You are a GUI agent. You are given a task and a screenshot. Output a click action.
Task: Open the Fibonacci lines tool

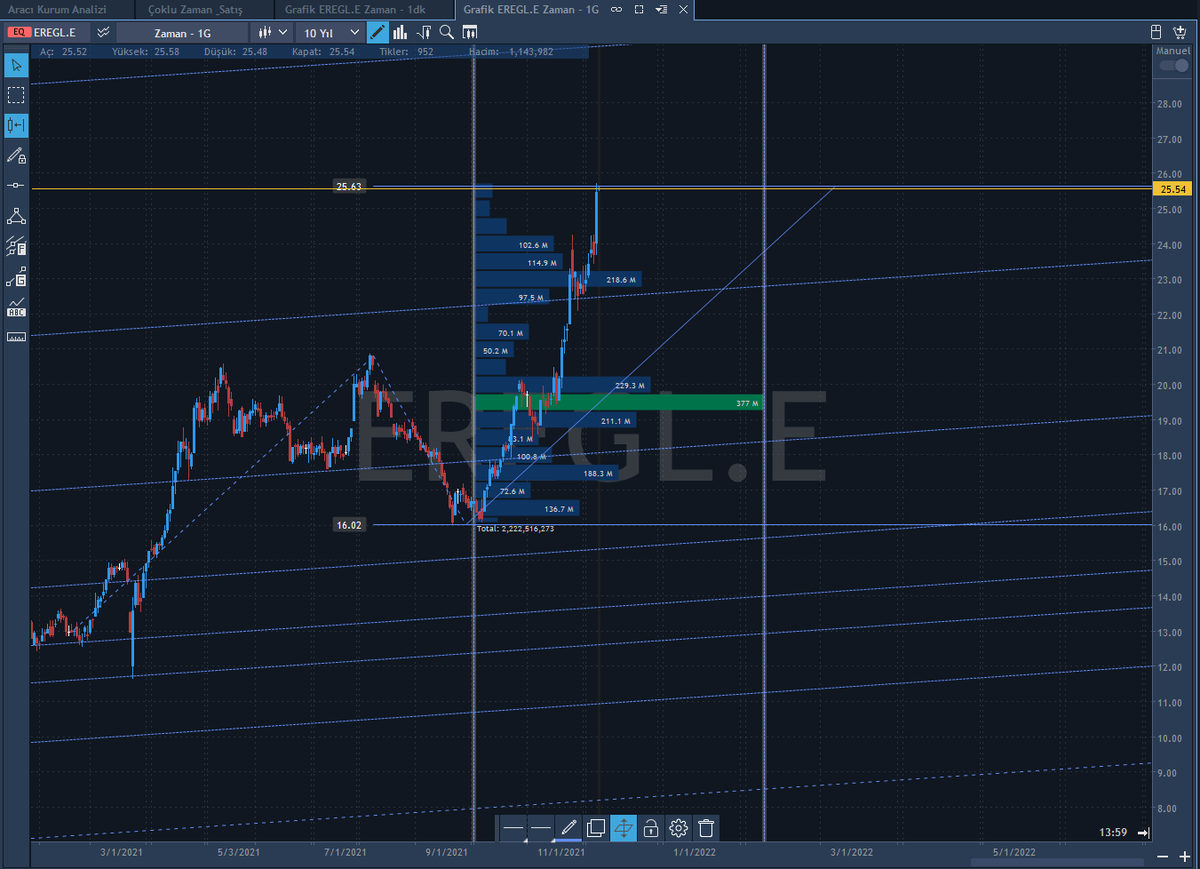click(x=16, y=246)
